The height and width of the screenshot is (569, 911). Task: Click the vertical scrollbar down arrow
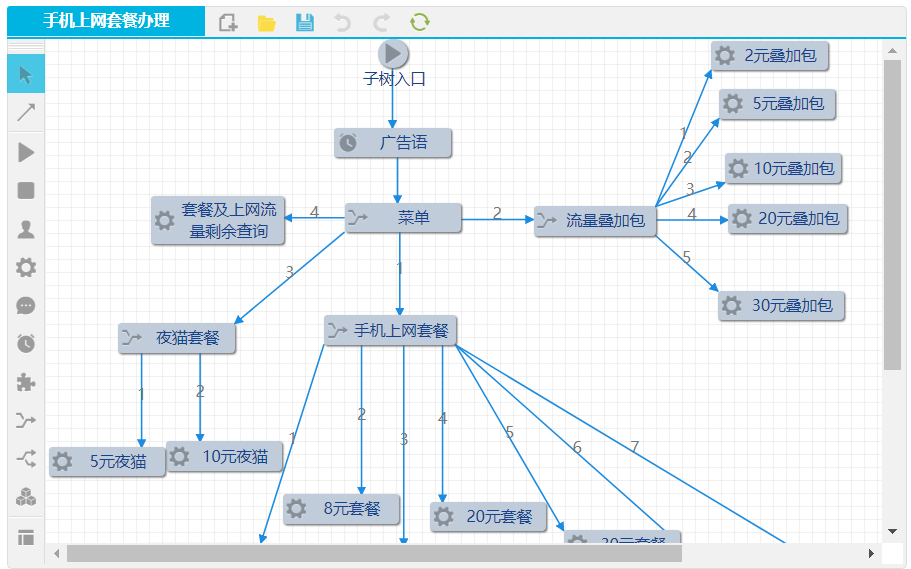tap(892, 531)
